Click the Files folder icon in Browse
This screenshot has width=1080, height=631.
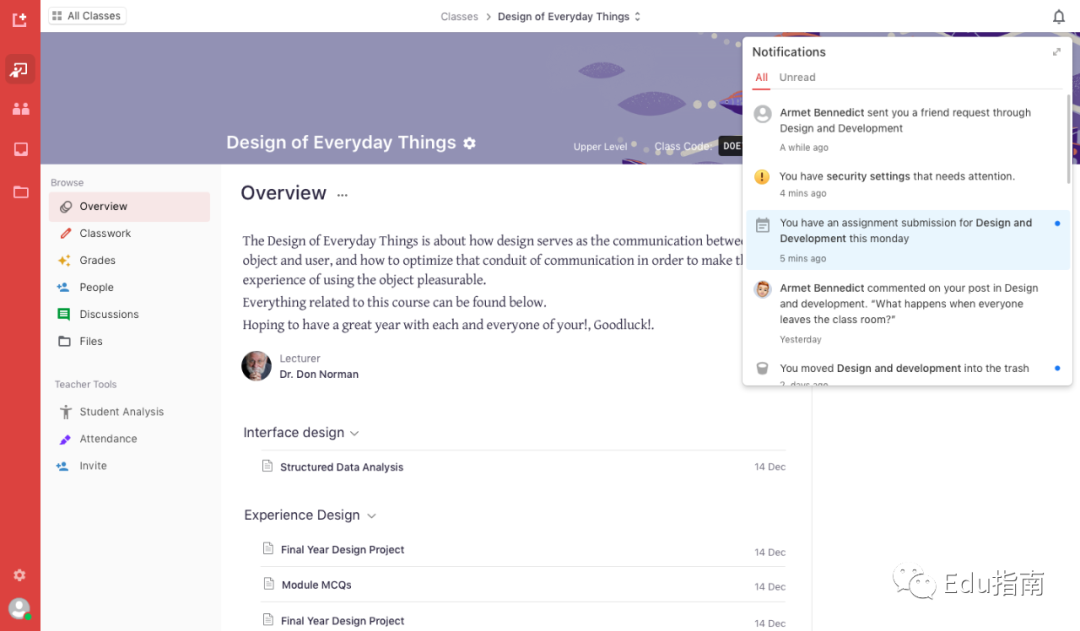65,341
